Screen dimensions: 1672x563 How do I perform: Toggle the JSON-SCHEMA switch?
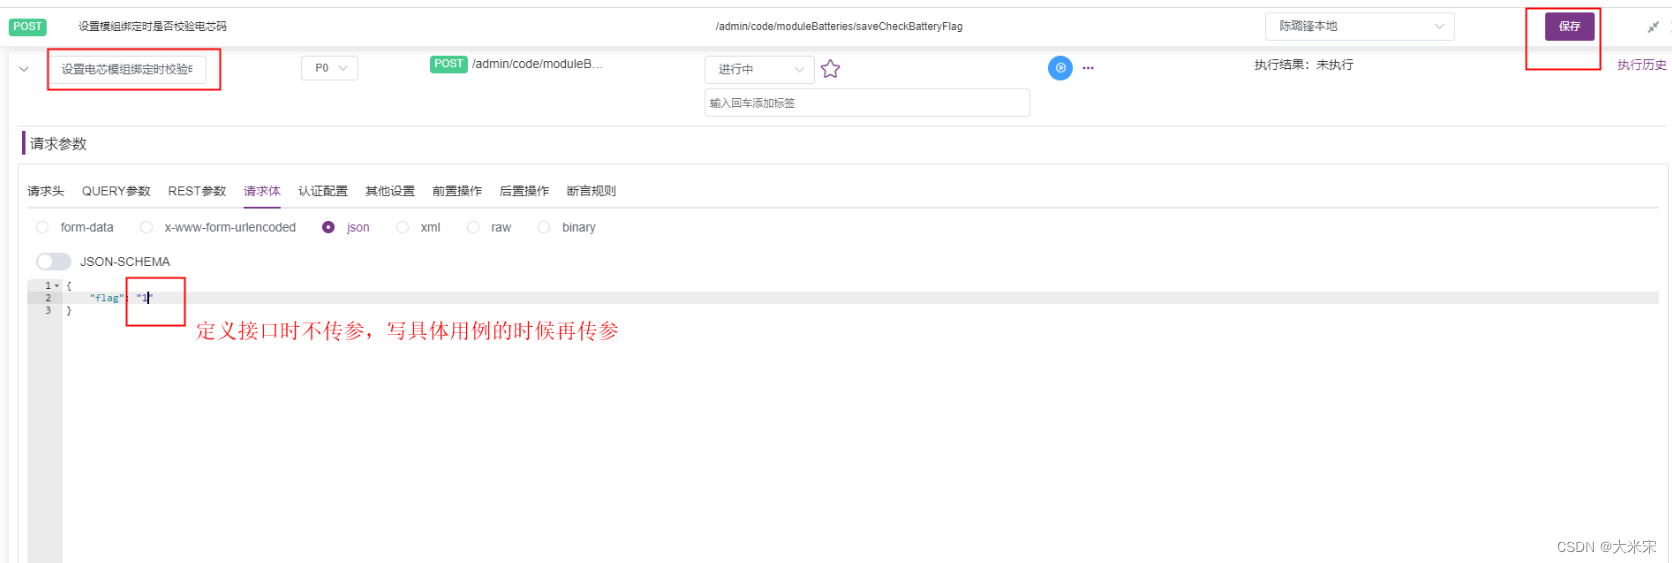tap(54, 261)
